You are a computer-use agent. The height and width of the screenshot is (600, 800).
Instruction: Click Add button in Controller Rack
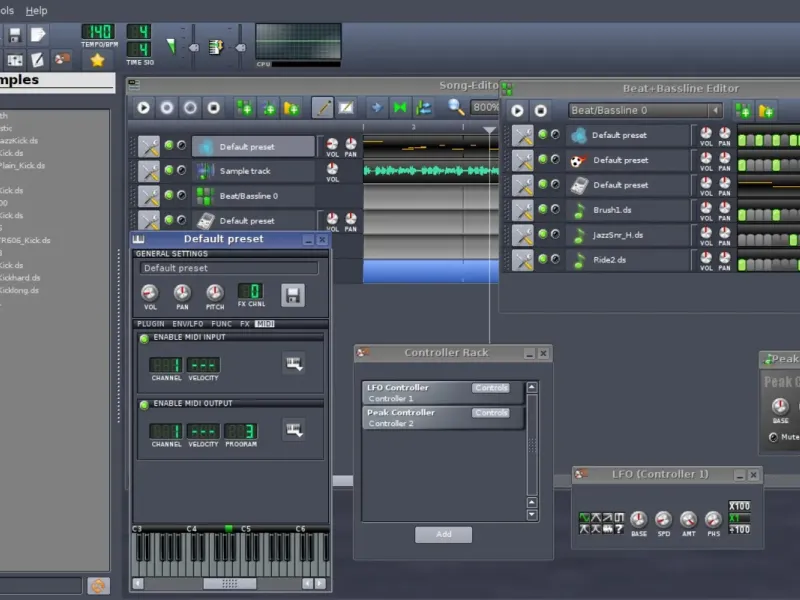(443, 535)
